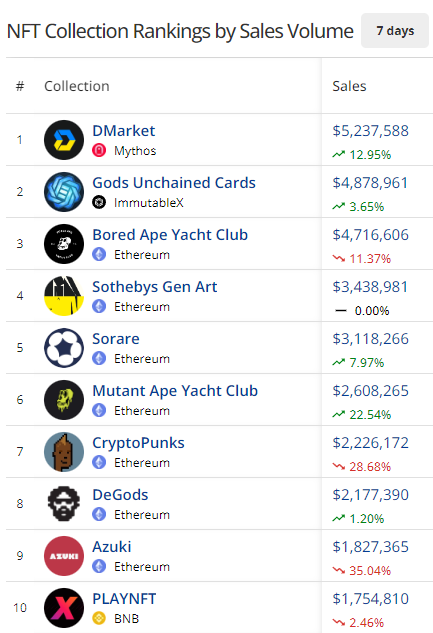
Task: Click the Mythos chain icon under DMarket
Action: pyautogui.click(x=99, y=151)
